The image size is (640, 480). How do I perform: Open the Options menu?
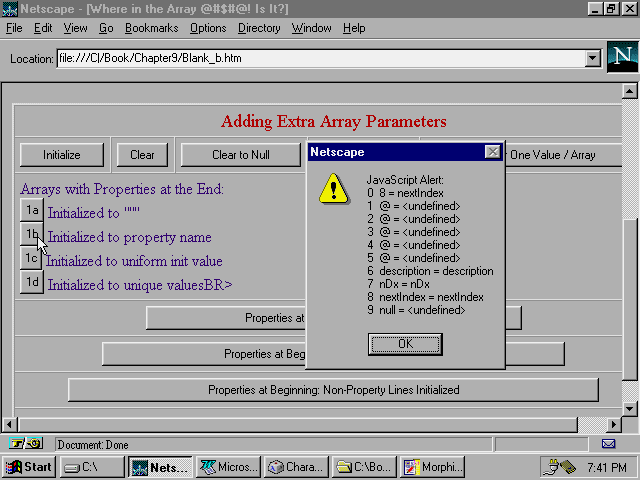pos(208,28)
